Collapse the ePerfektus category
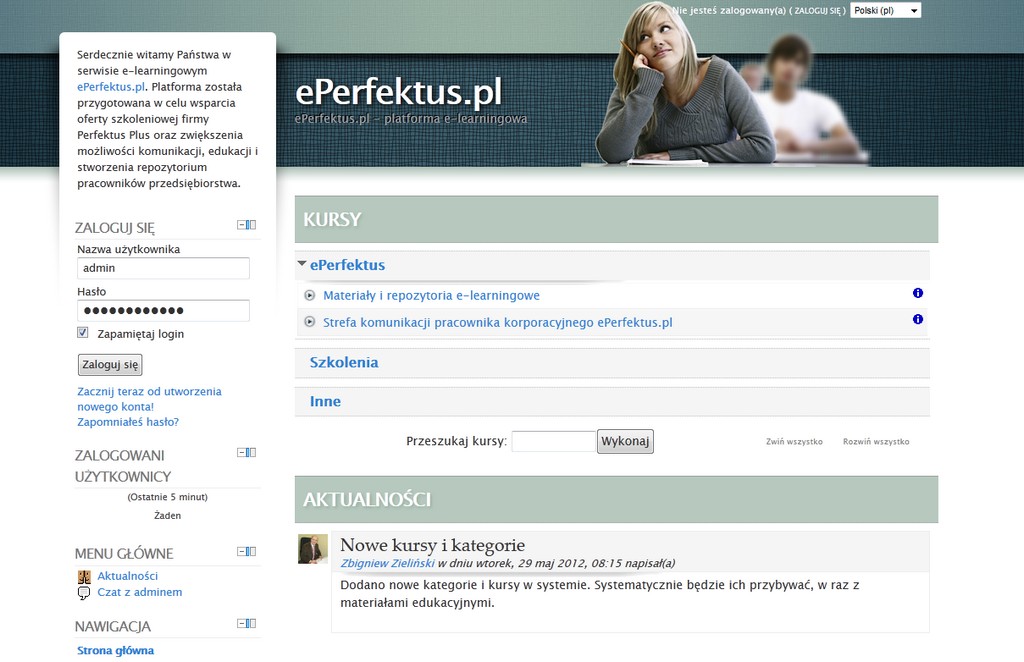The height and width of the screenshot is (662, 1024). 302,264
